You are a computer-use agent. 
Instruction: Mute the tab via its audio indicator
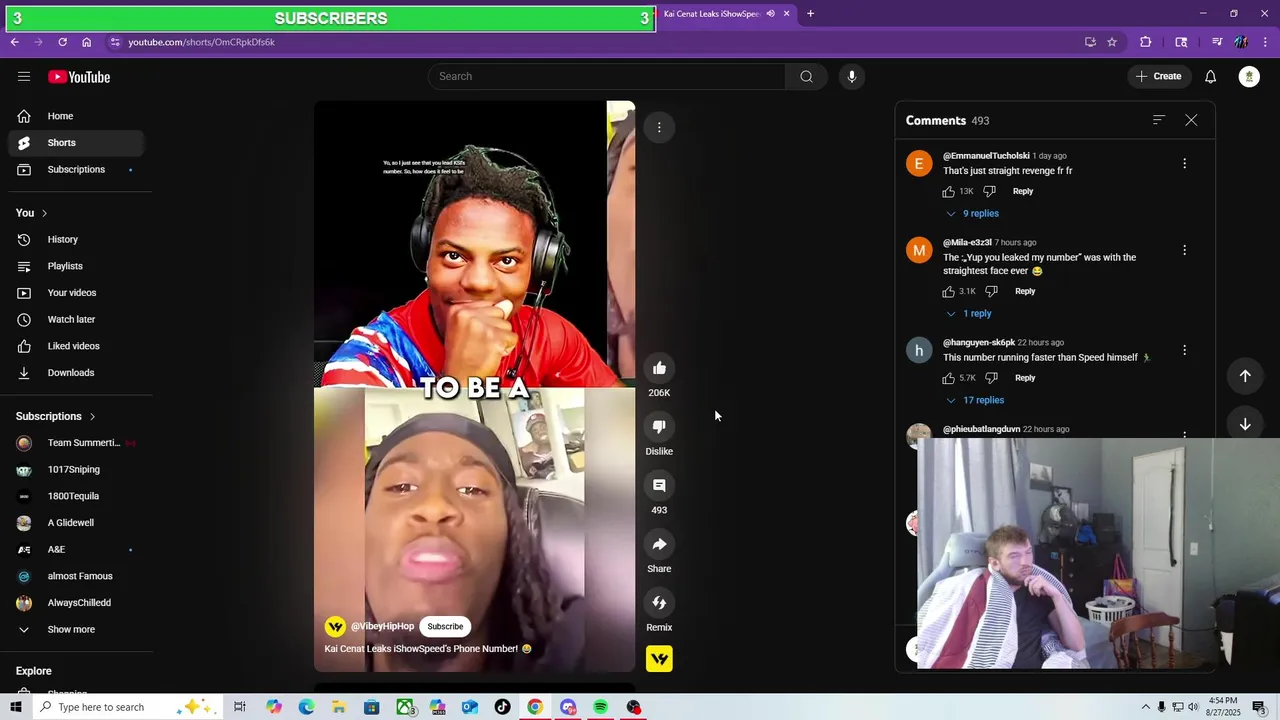pos(770,14)
